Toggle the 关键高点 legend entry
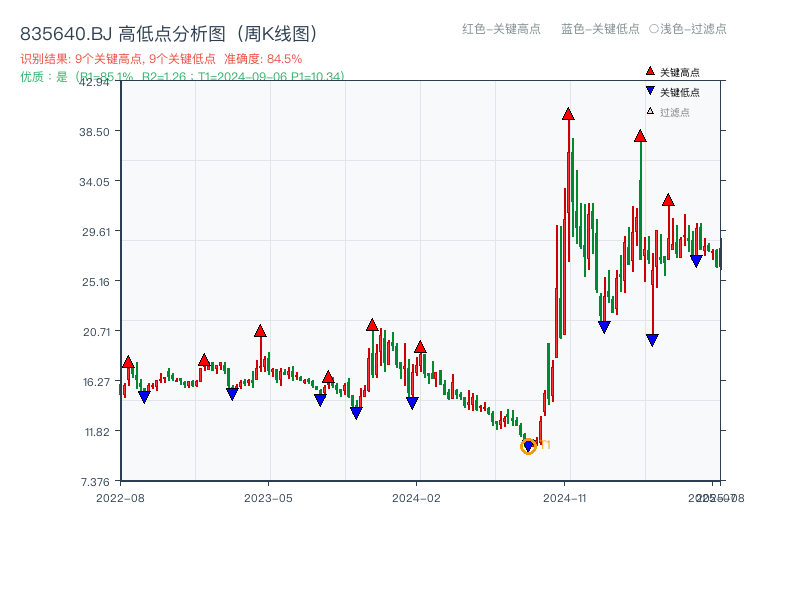The image size is (800, 600). 672,72
